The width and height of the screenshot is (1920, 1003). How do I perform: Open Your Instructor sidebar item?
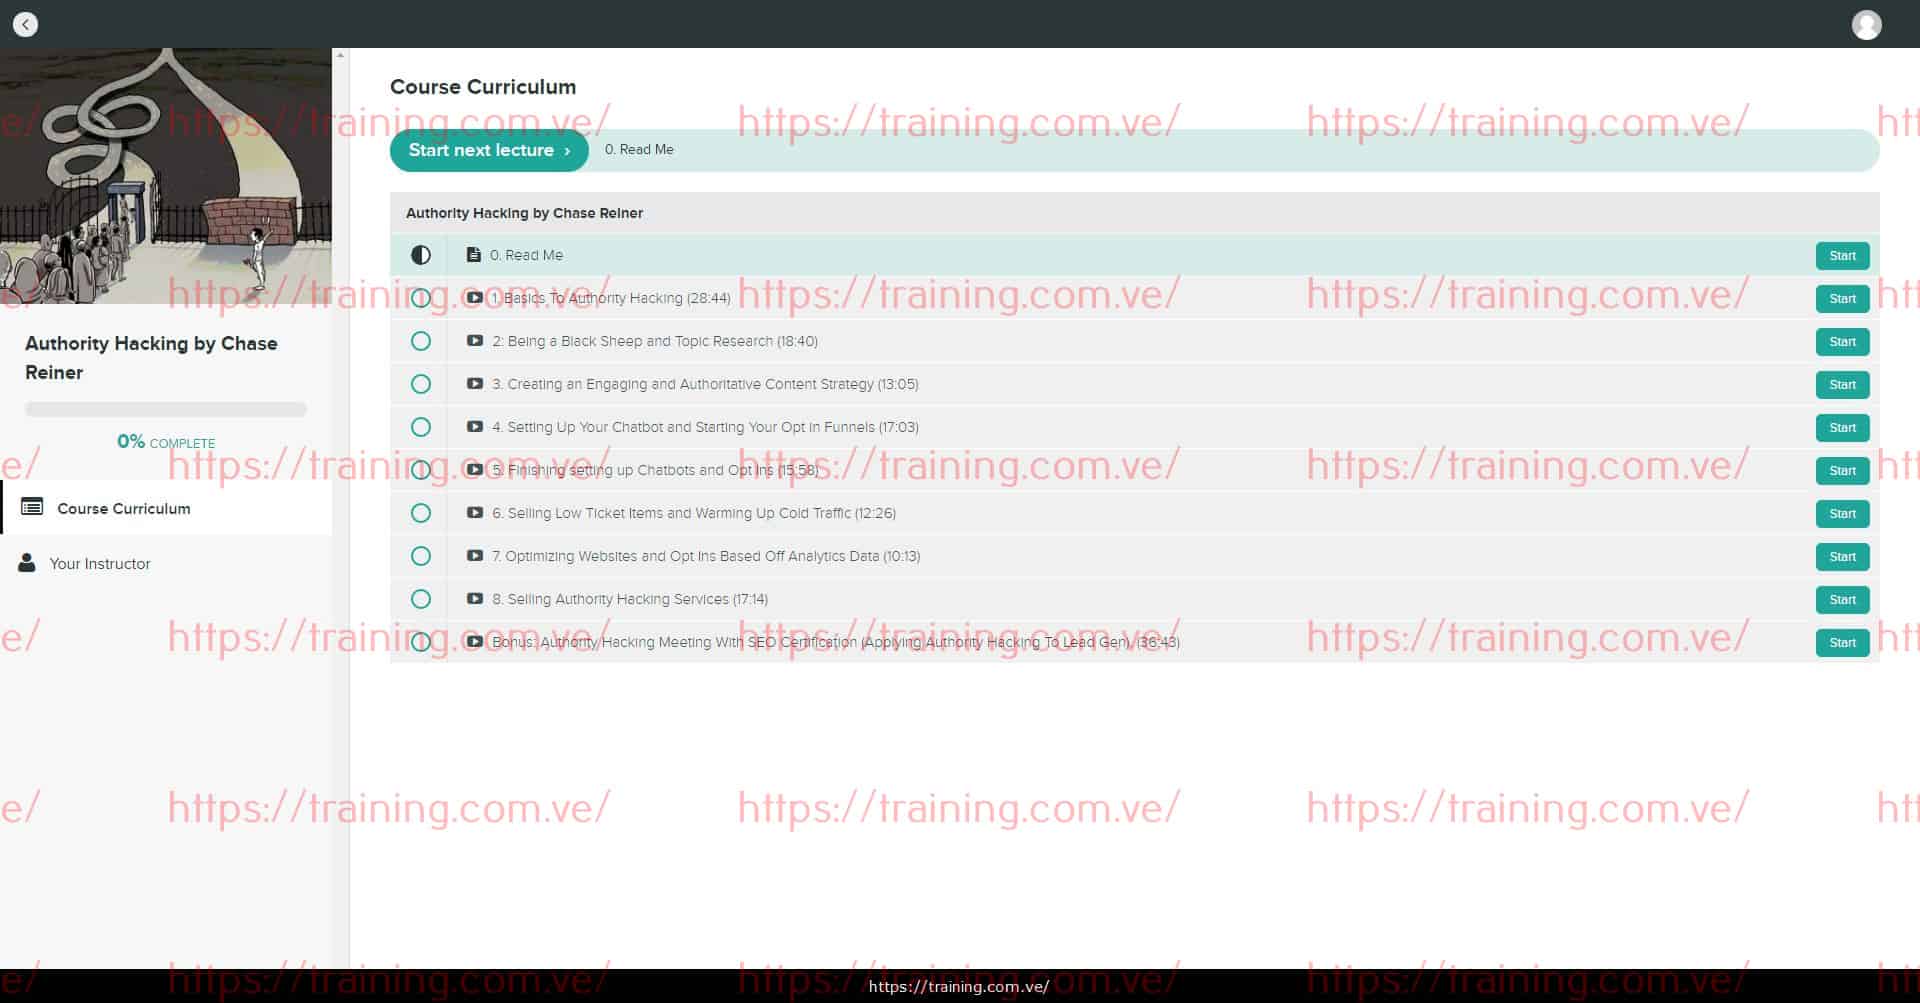pos(100,564)
